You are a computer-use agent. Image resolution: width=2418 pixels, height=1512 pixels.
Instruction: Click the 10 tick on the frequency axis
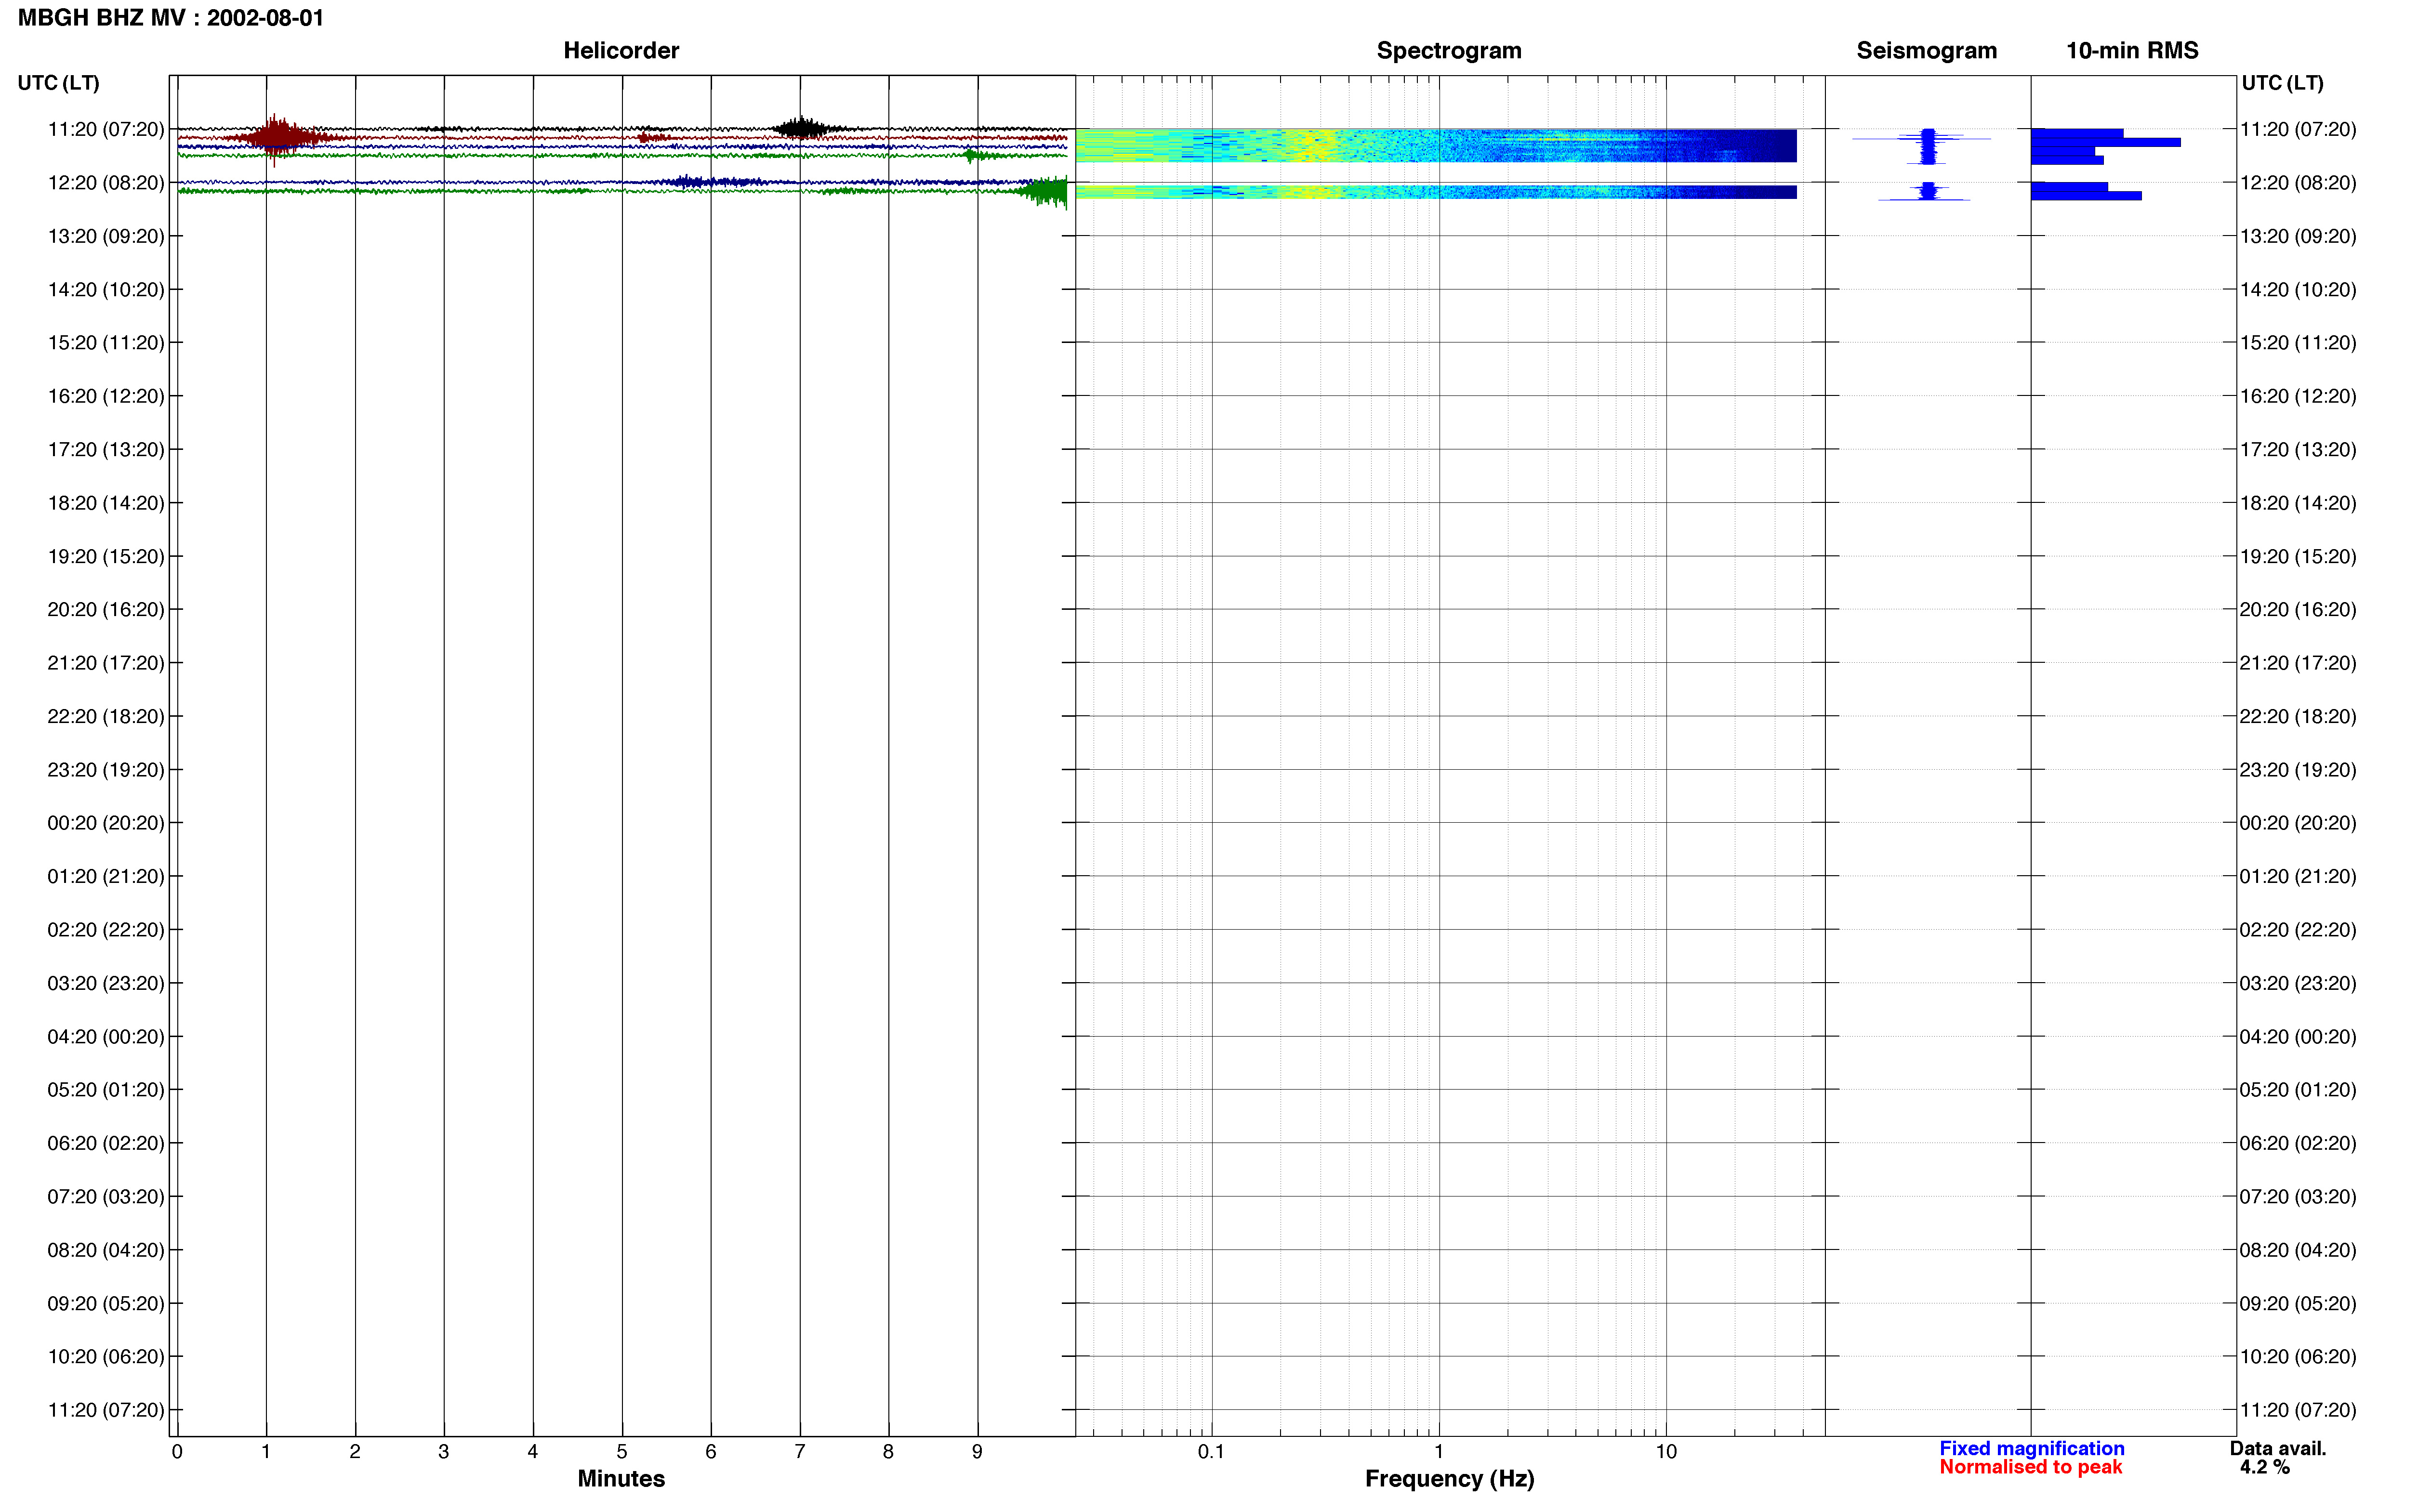tap(1666, 1451)
